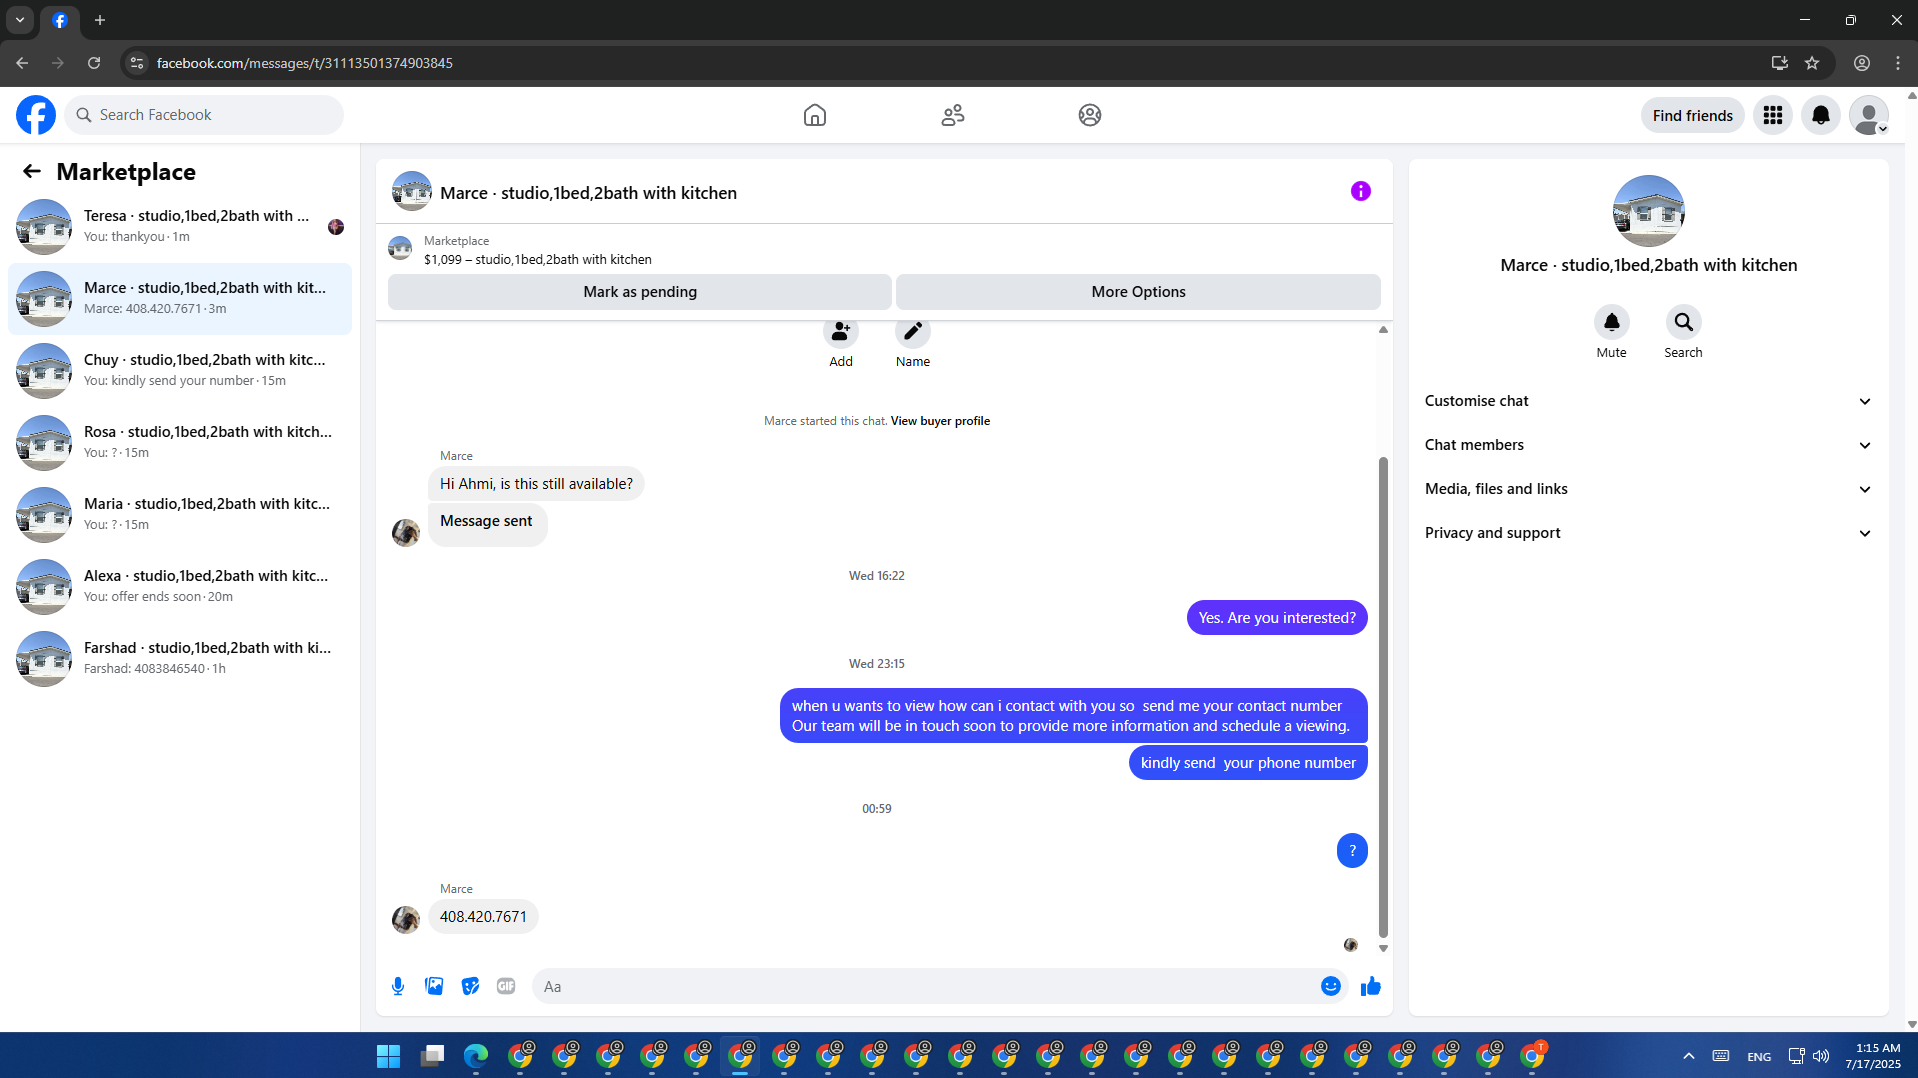Go back with the browser back arrow
The width and height of the screenshot is (1918, 1078).
pos(22,63)
